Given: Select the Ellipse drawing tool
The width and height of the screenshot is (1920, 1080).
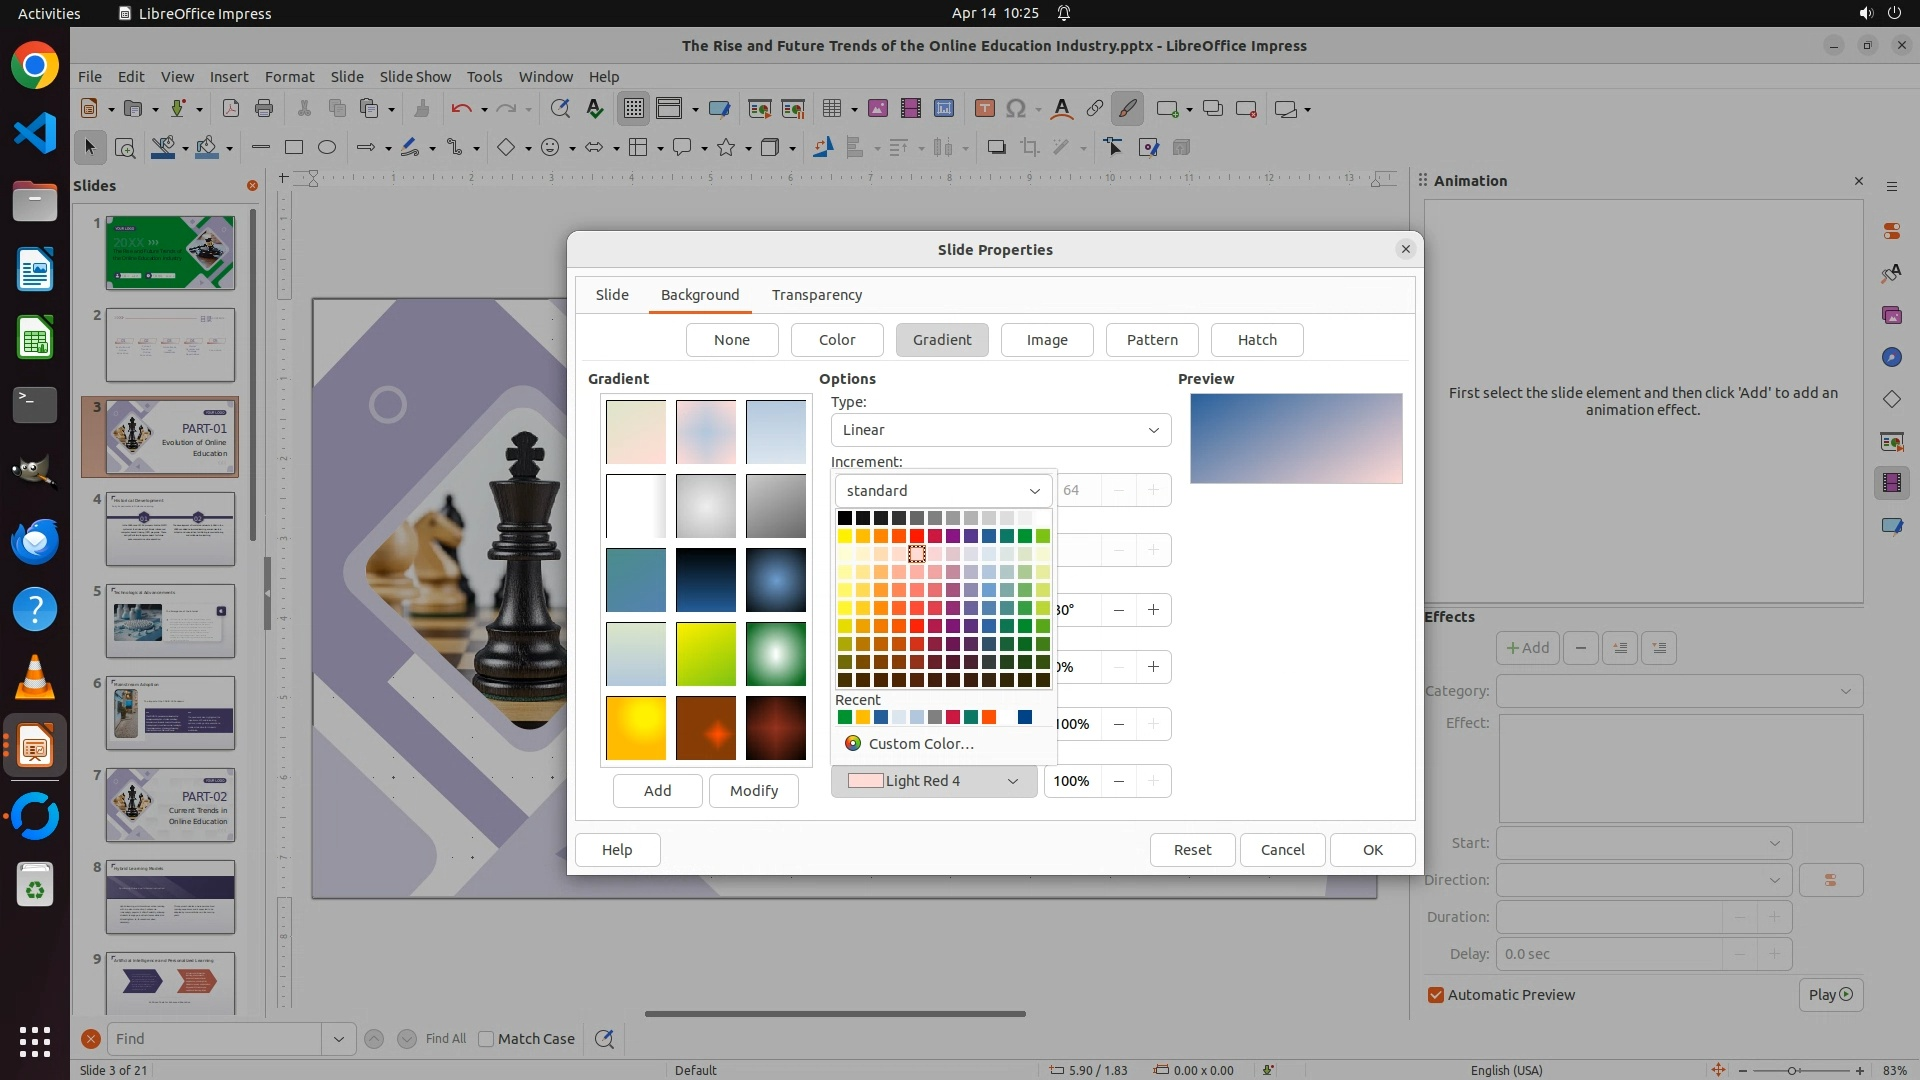Looking at the screenshot, I should point(327,148).
